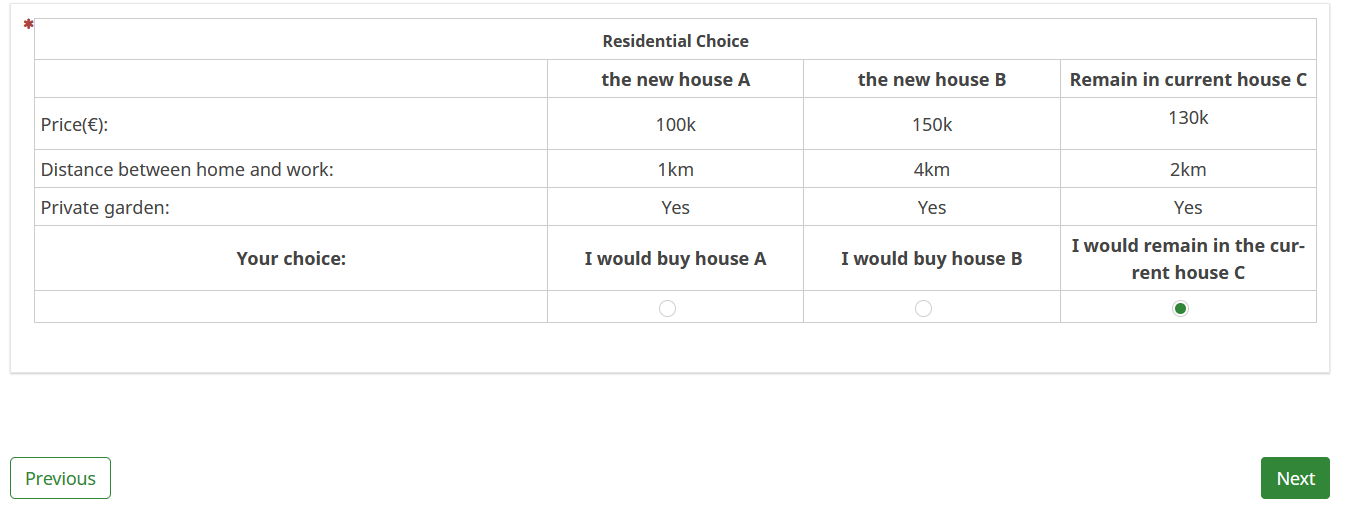The width and height of the screenshot is (1346, 522).
Task: Click the red required asterisk
Action: pos(29,23)
